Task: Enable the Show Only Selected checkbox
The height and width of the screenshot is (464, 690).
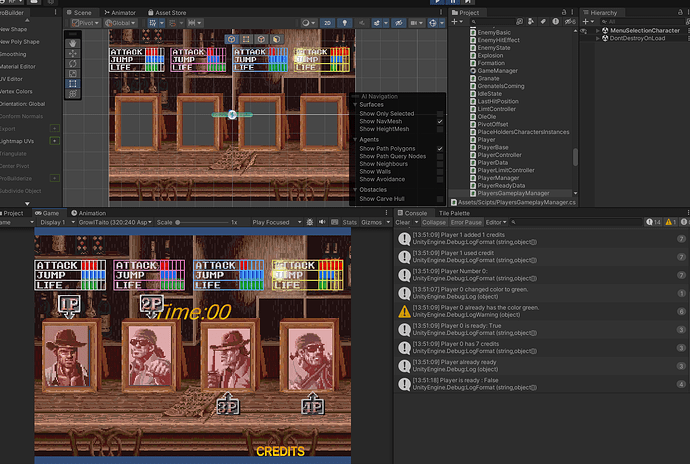Action: point(440,113)
